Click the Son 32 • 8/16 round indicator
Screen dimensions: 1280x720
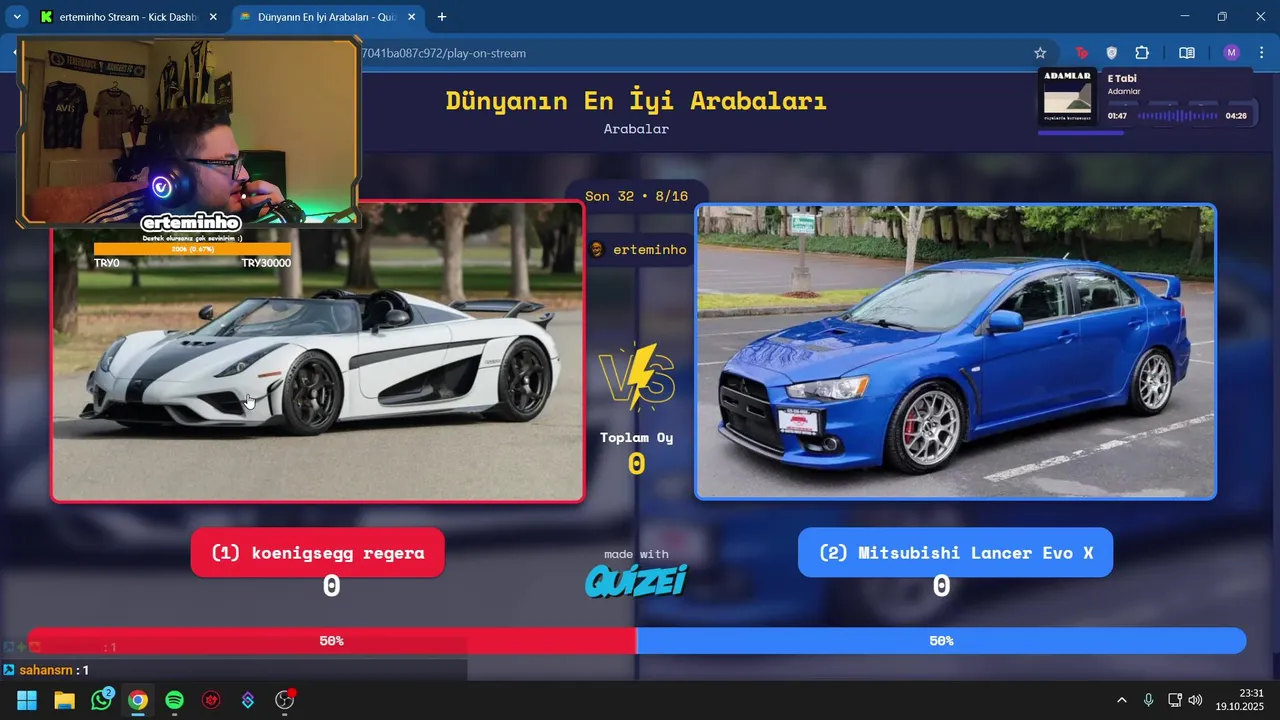tap(636, 196)
